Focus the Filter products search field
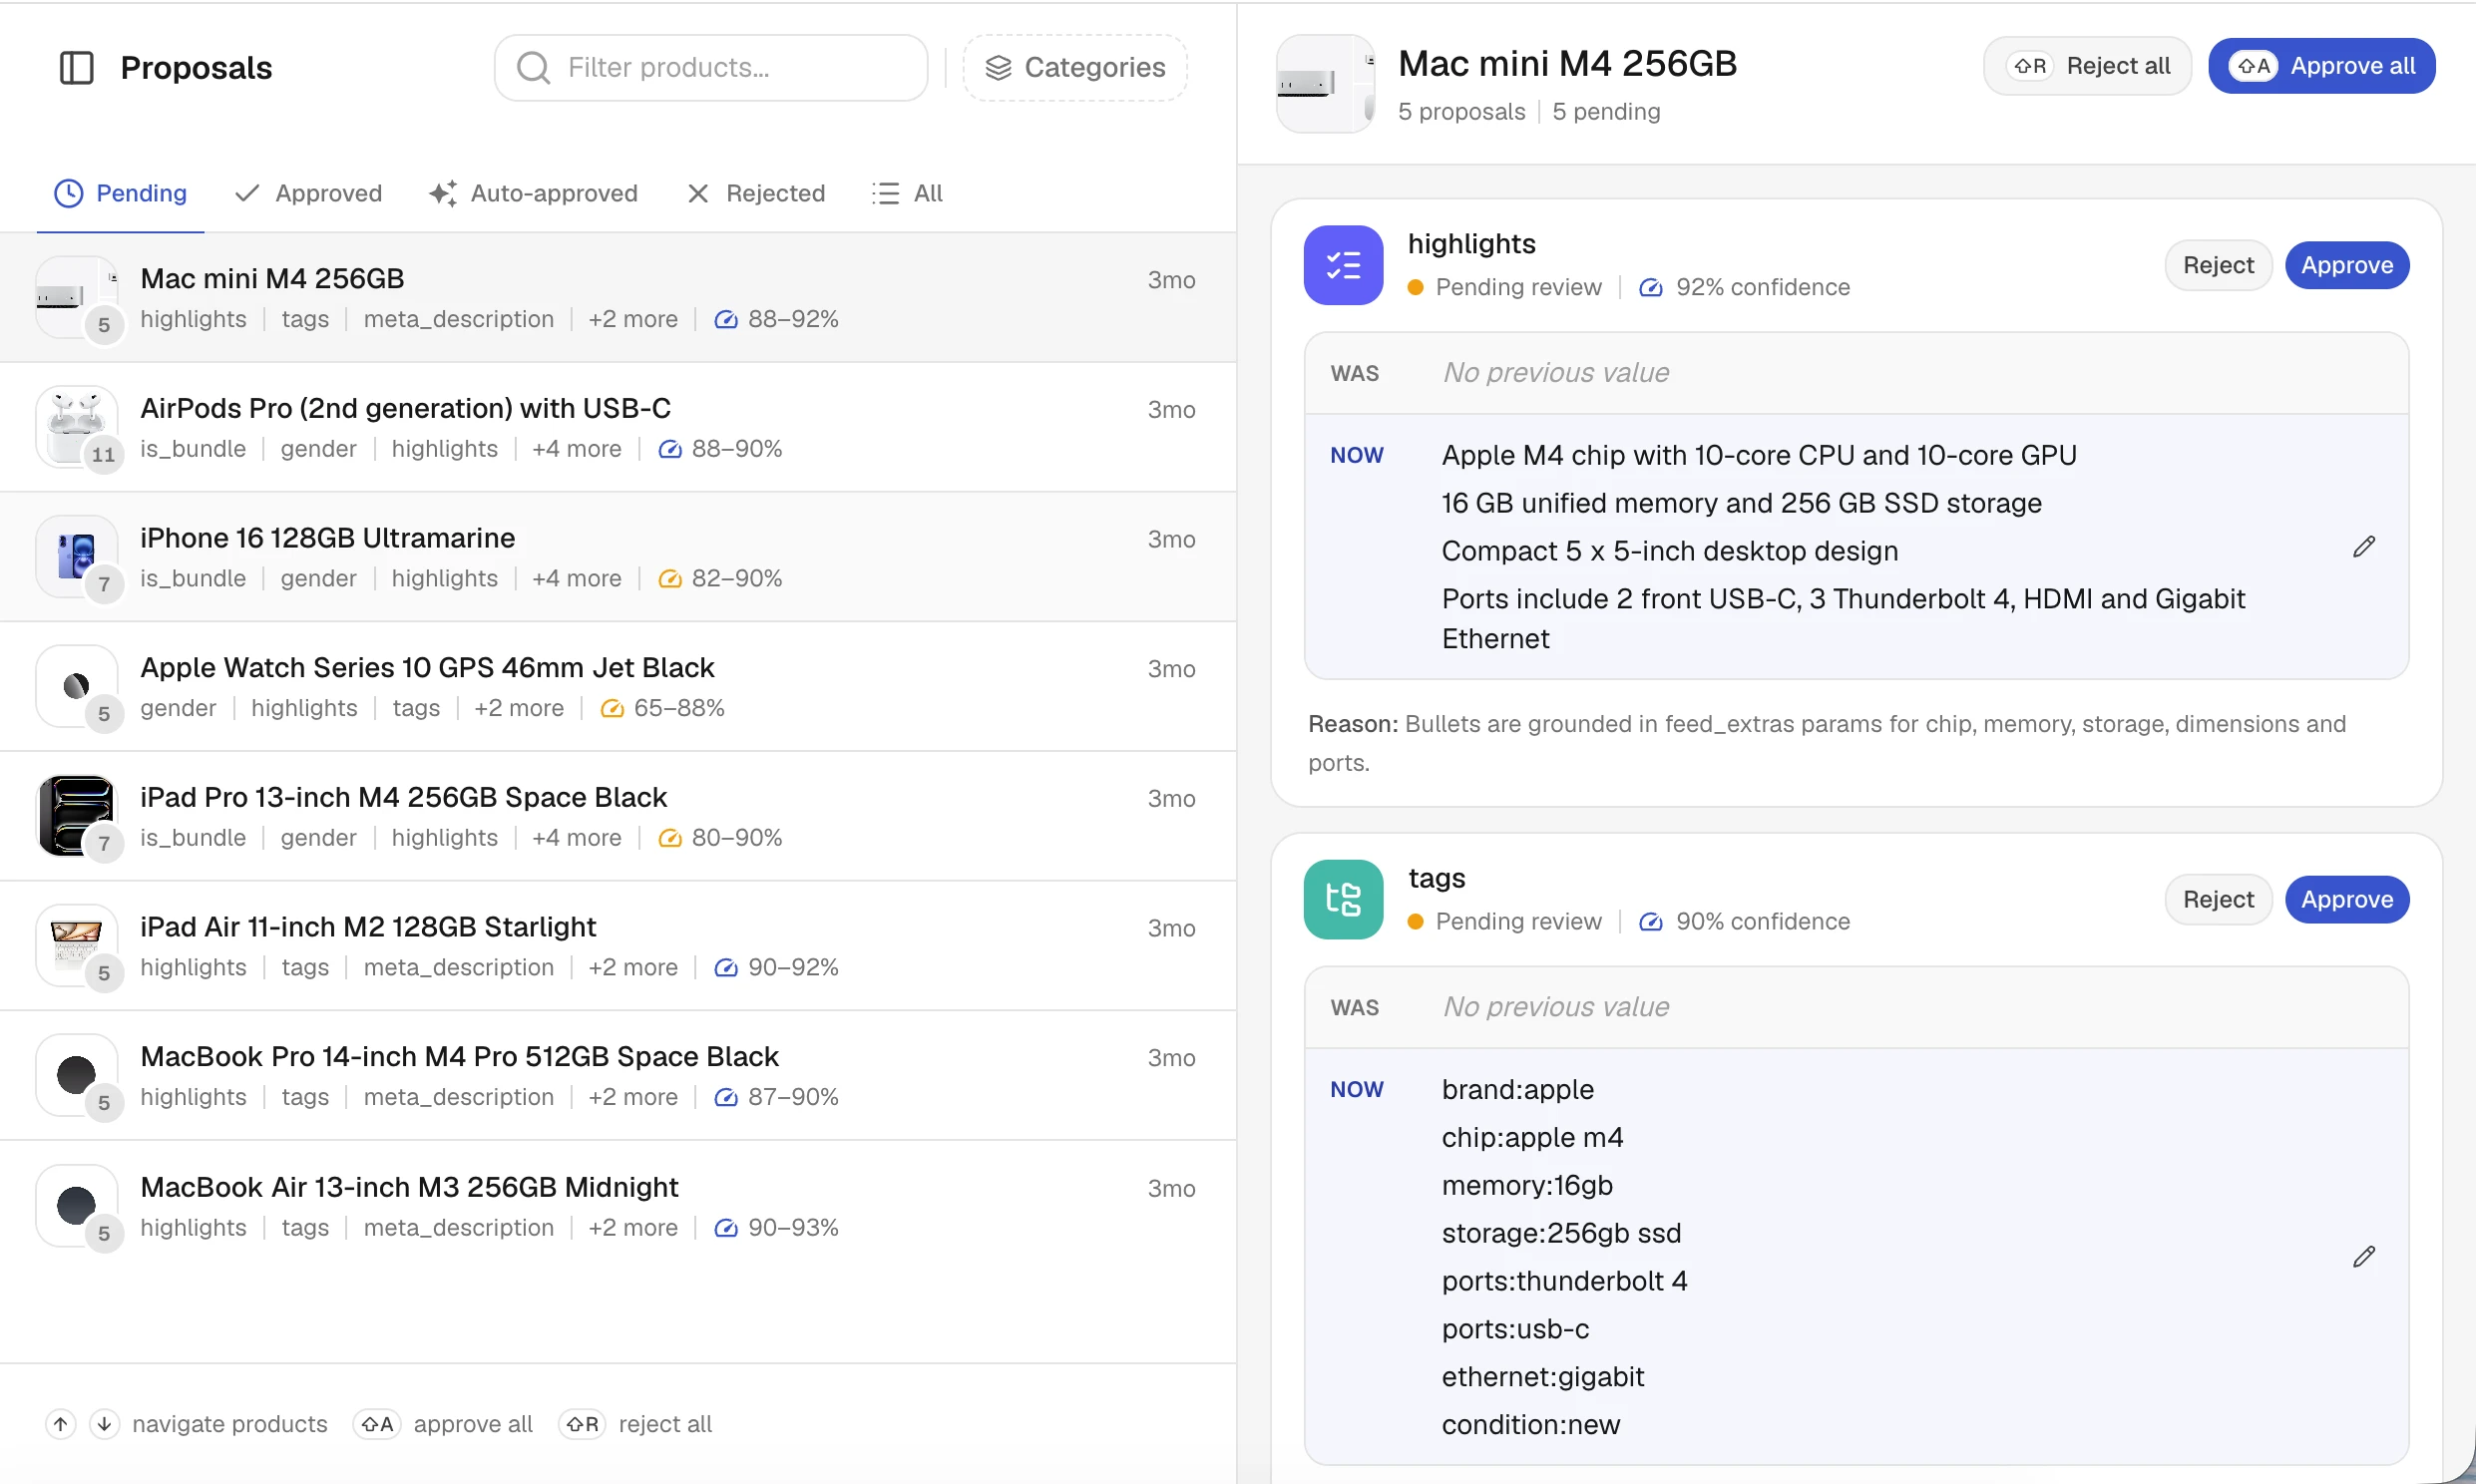Image resolution: width=2476 pixels, height=1484 pixels. (710, 68)
